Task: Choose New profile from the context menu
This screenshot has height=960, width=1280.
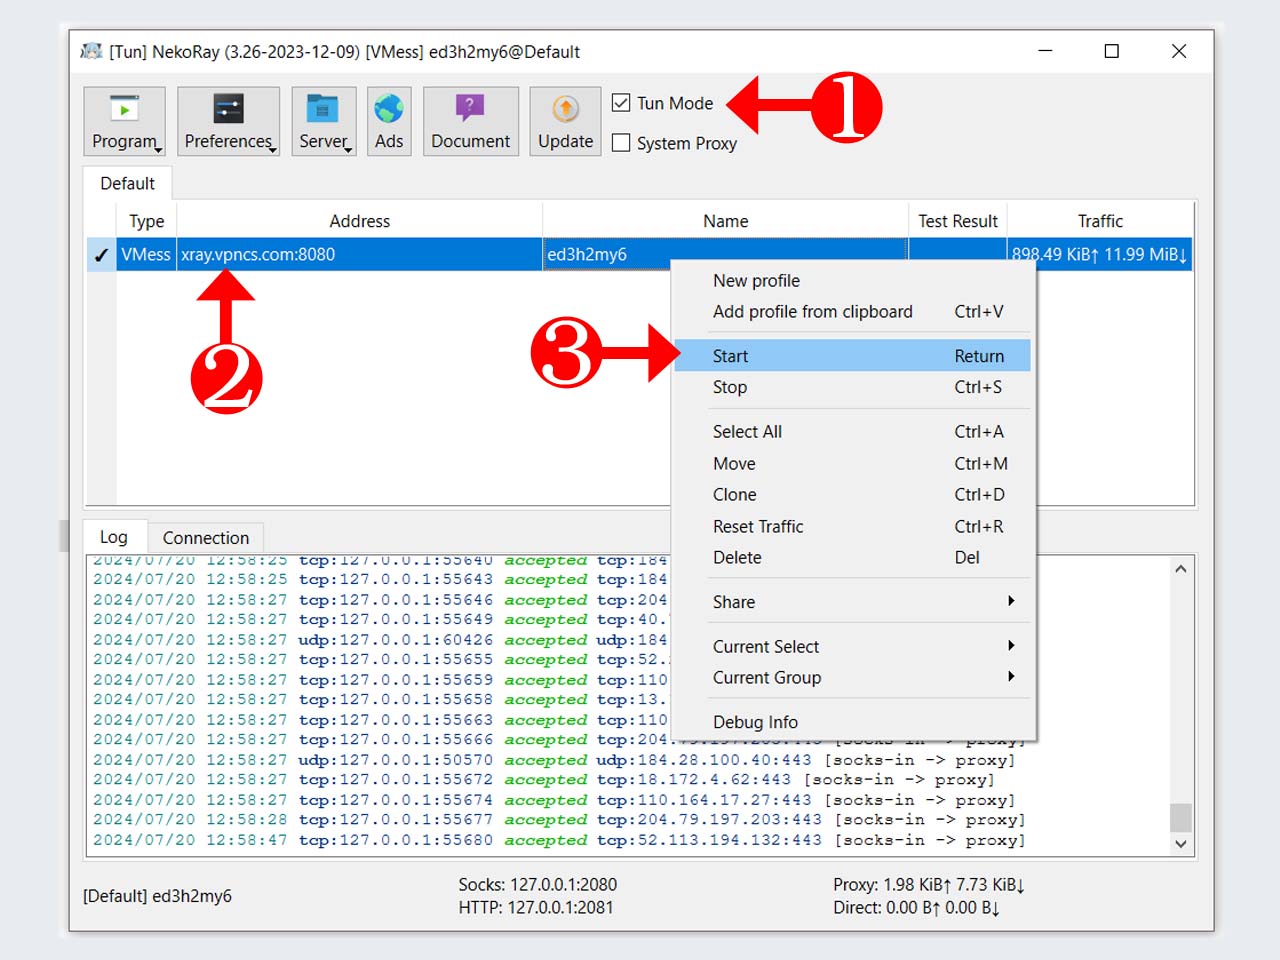Action: pyautogui.click(x=853, y=281)
